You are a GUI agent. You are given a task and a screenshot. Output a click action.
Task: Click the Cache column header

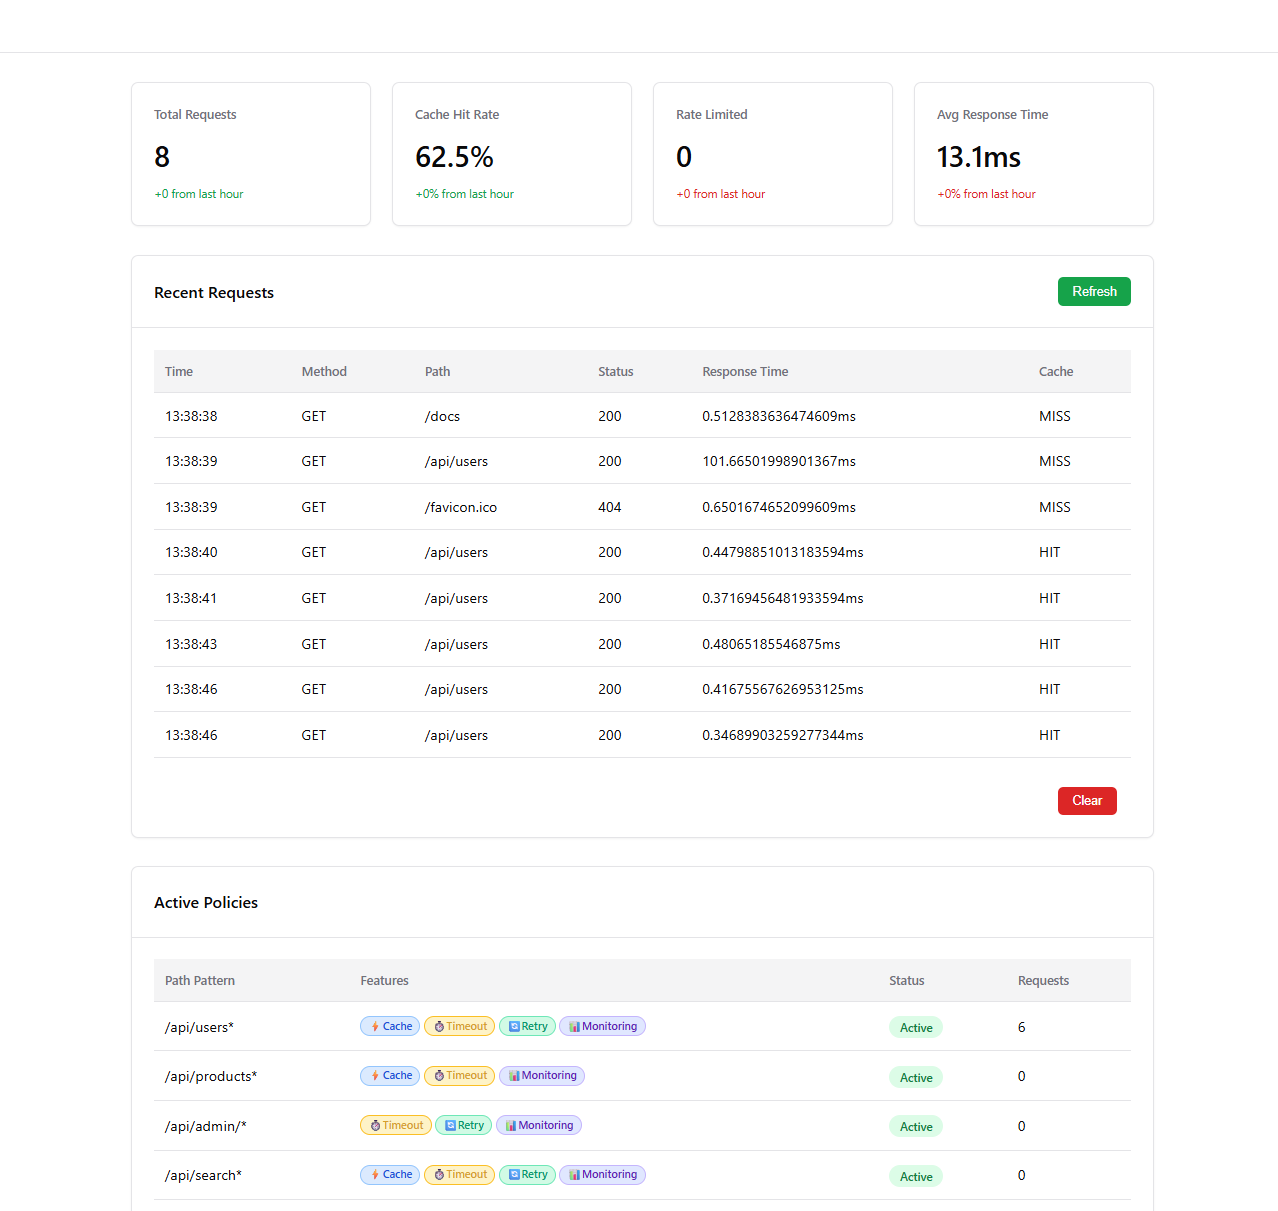[x=1056, y=371]
